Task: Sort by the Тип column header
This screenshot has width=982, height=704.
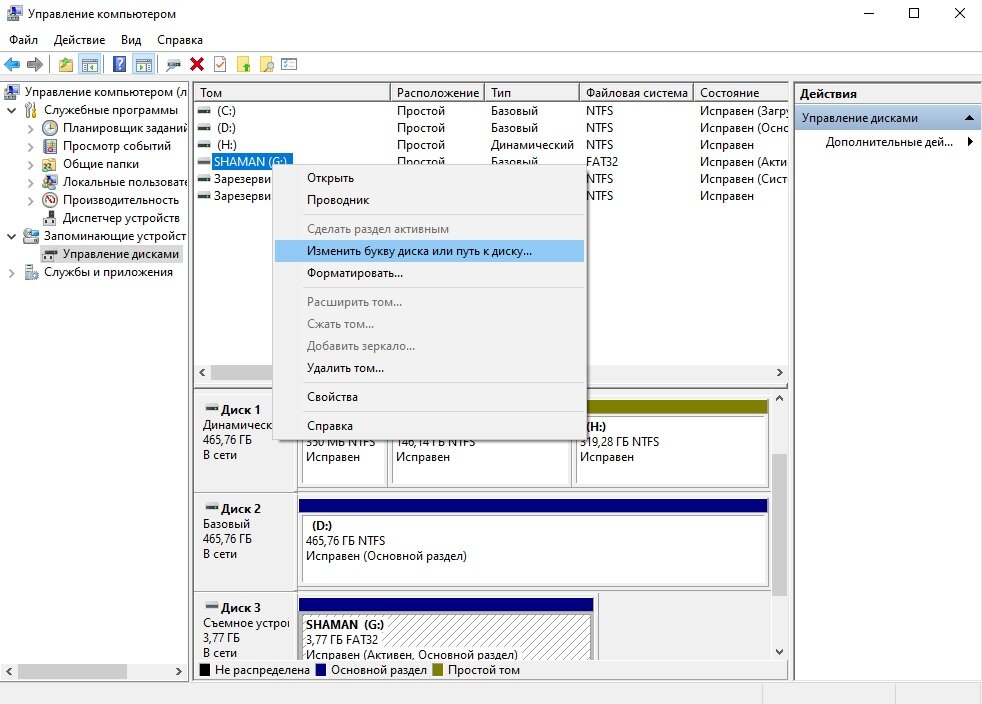Action: pos(532,93)
